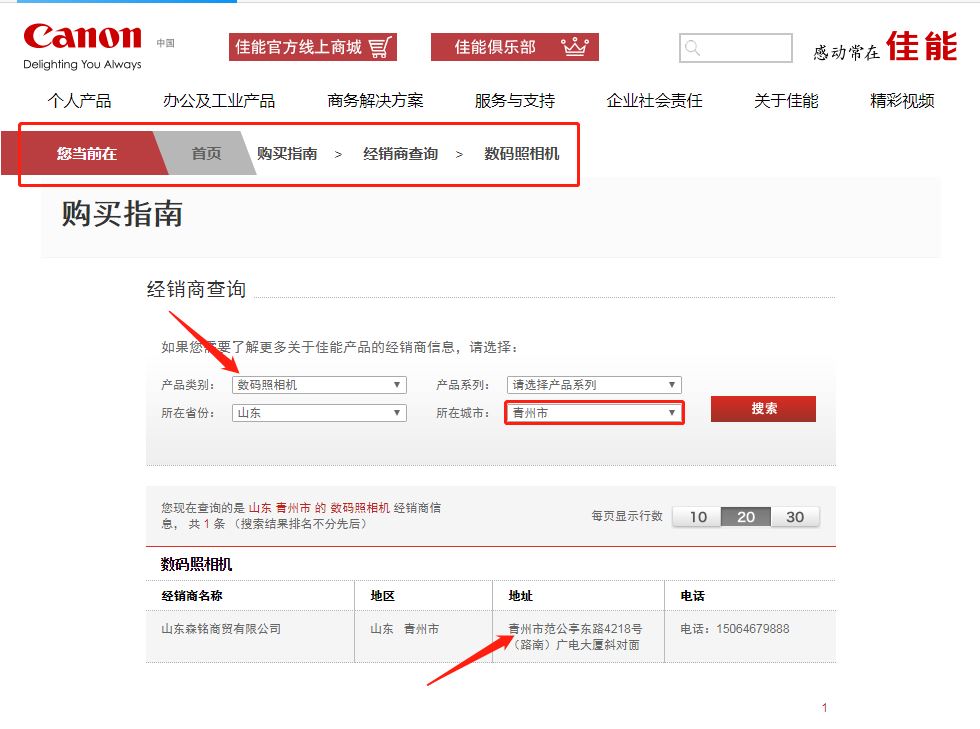Open the 产品类别 dropdown
Screen dimensions: 980x729
pyautogui.click(x=319, y=385)
